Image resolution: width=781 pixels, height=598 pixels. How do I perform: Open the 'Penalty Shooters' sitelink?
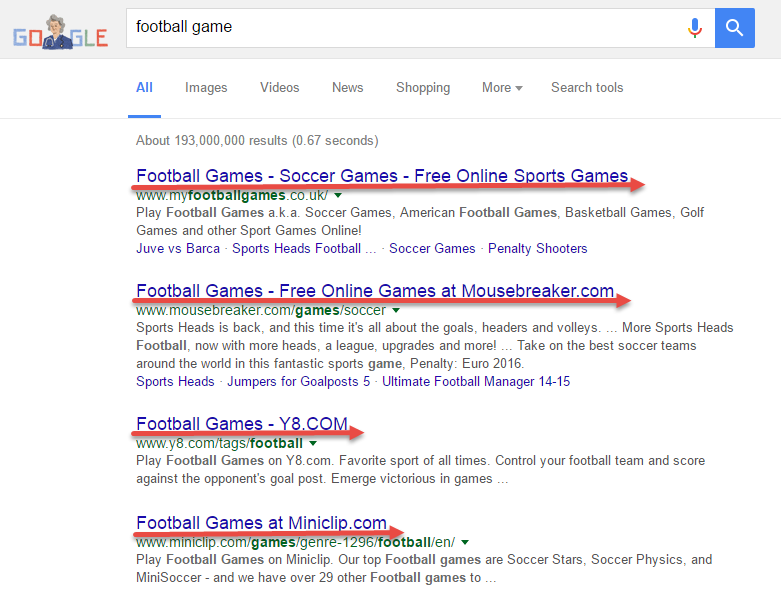click(537, 248)
